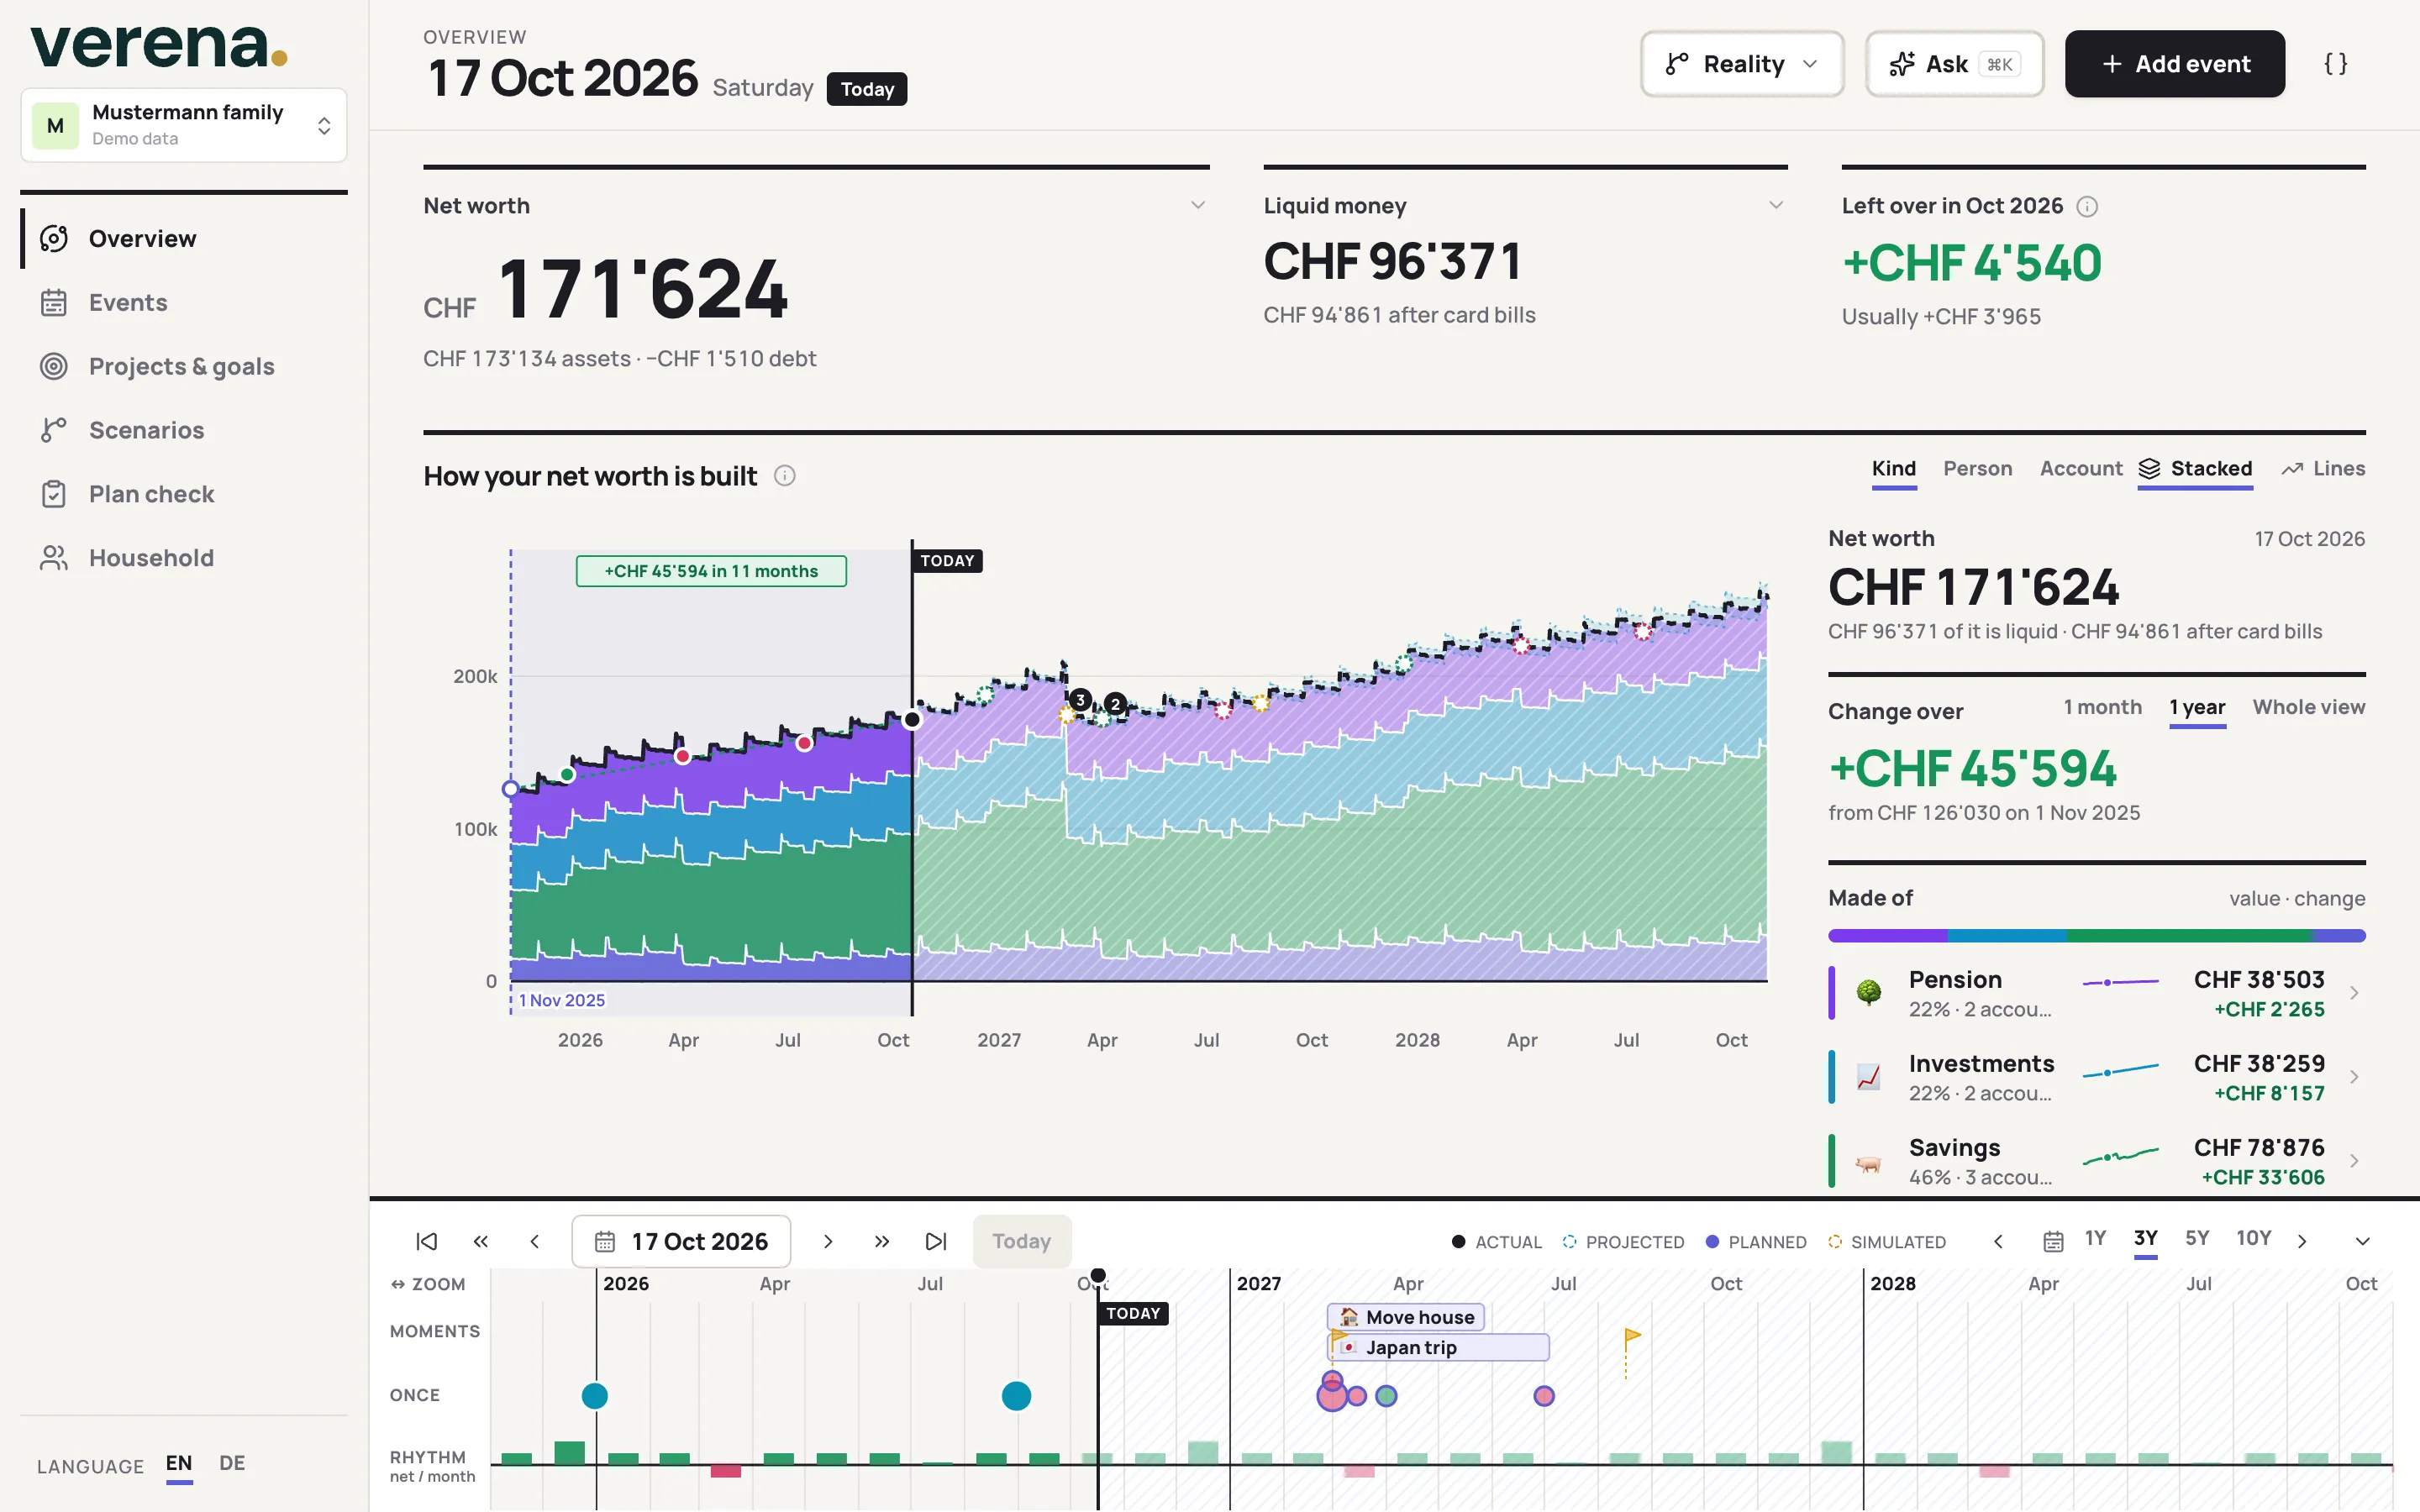The height and width of the screenshot is (1512, 2420).
Task: Click the double-left rewind arrows
Action: (481, 1241)
